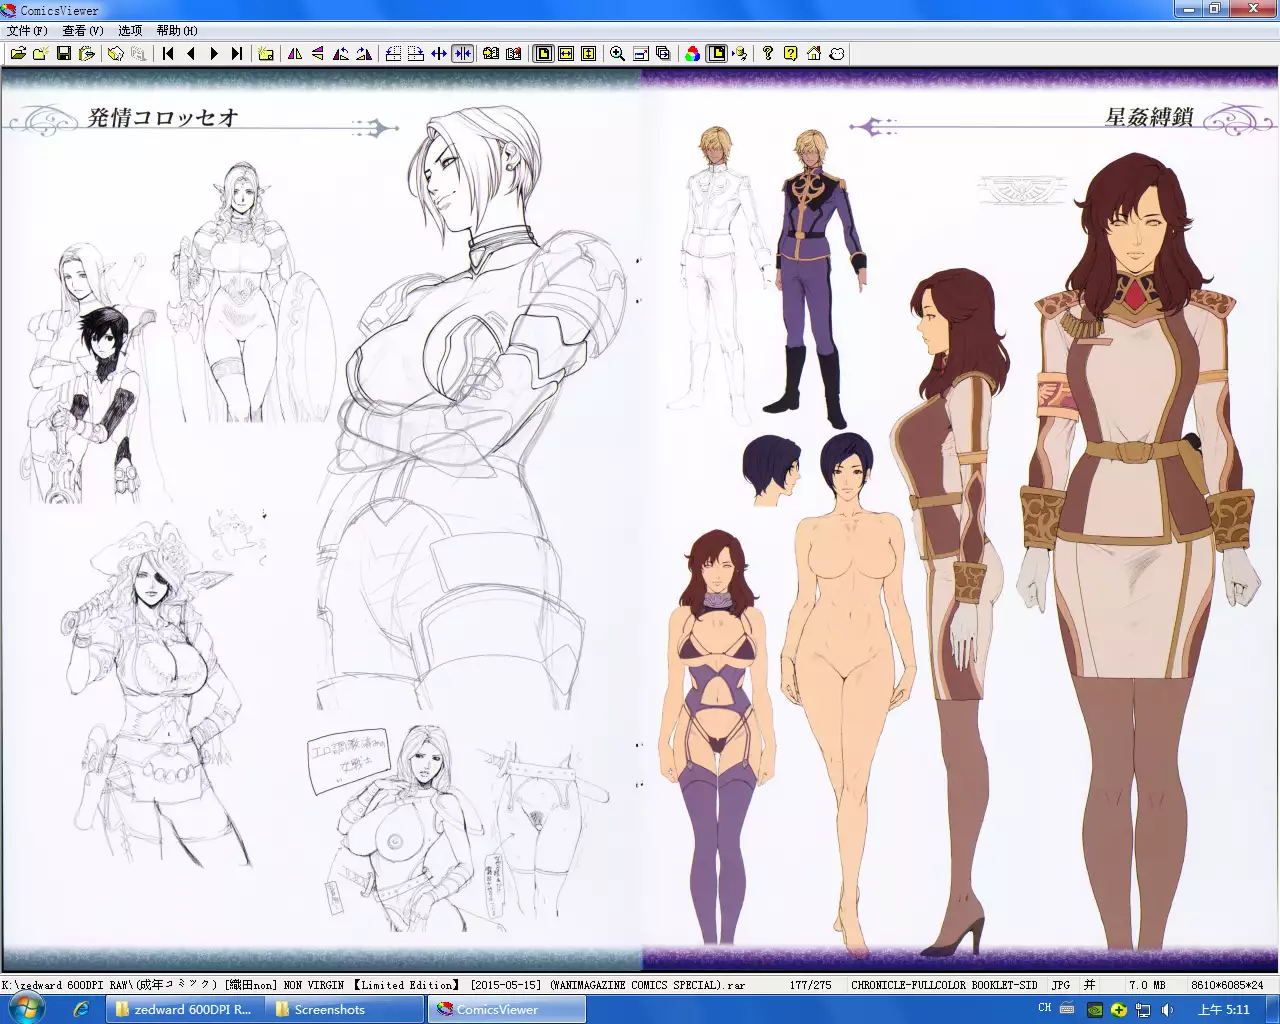
Task: Toggle the yellow page thumbnail button
Action: (x=716, y=54)
